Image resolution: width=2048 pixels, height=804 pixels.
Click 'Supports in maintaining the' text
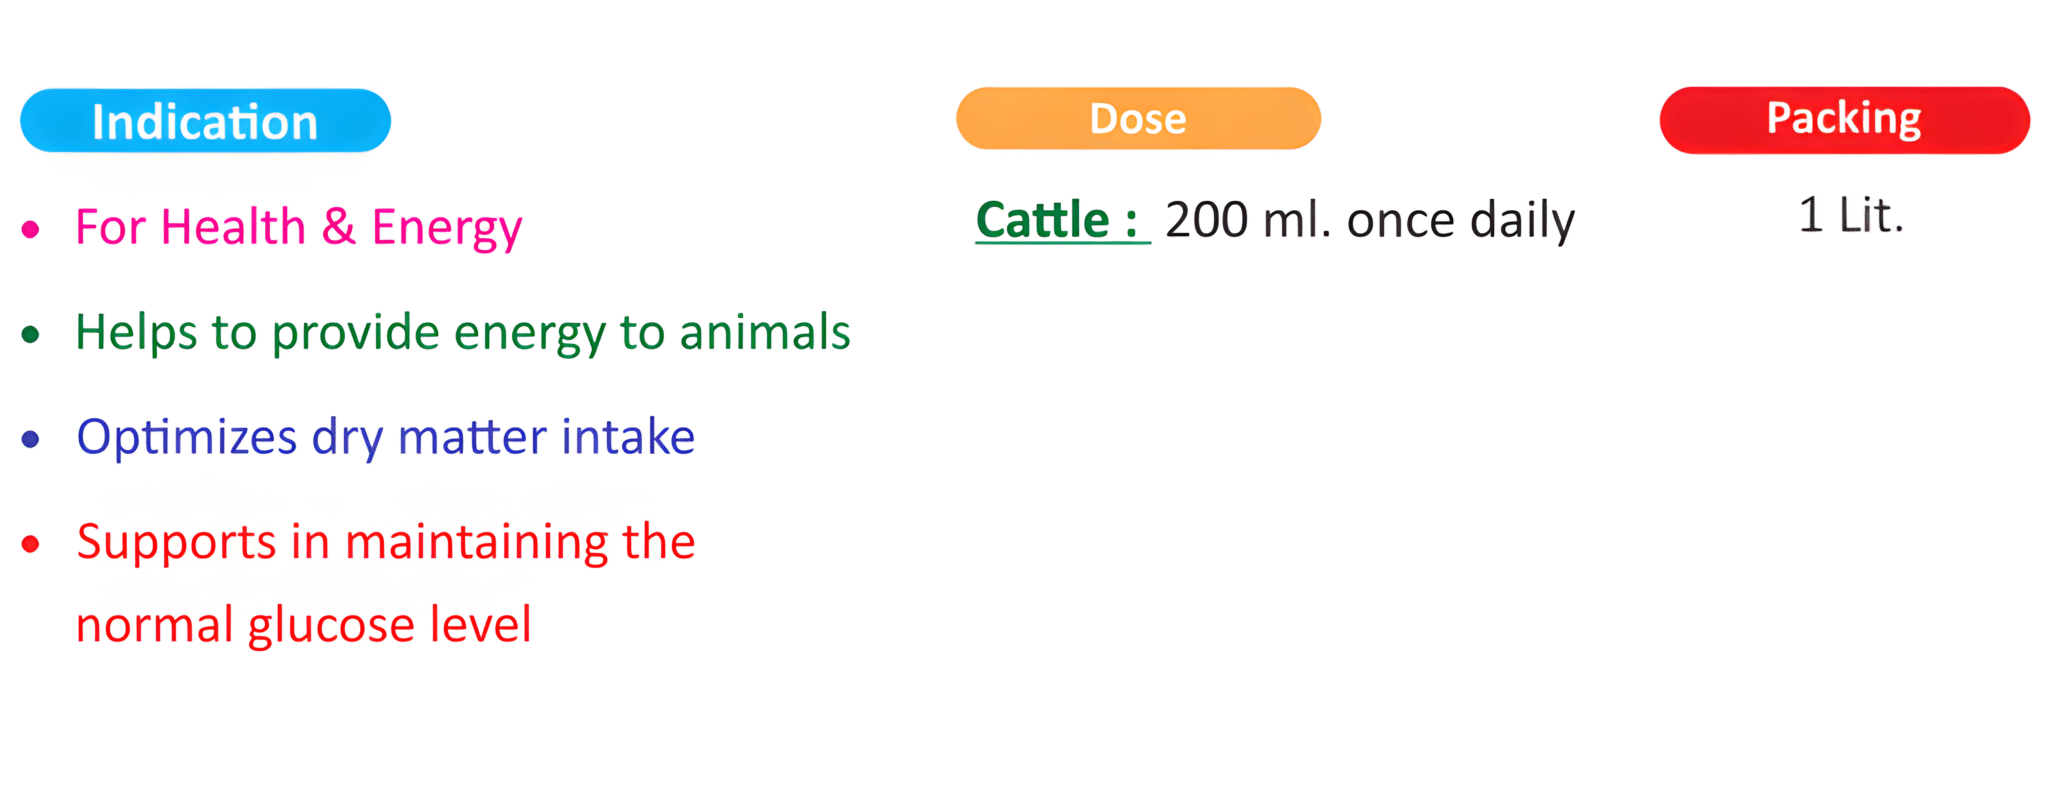point(385,542)
